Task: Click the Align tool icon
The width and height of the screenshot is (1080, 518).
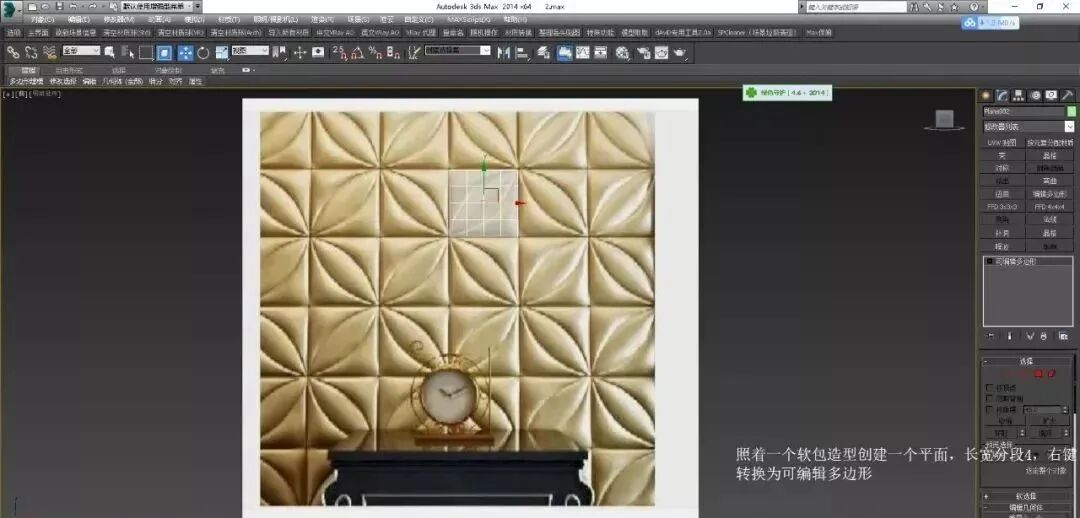Action: click(522, 52)
